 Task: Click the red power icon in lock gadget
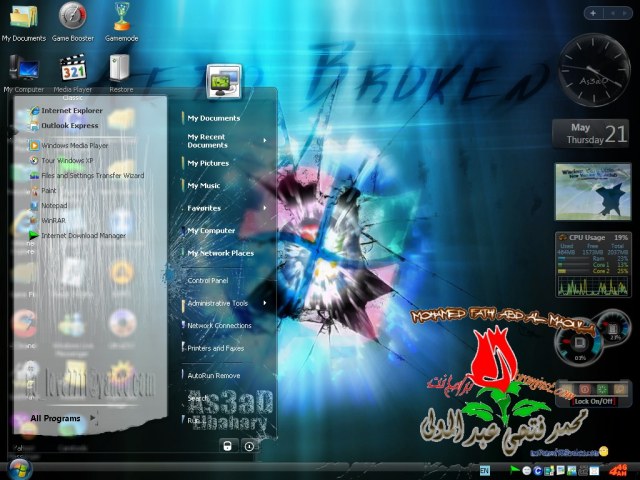[584, 389]
